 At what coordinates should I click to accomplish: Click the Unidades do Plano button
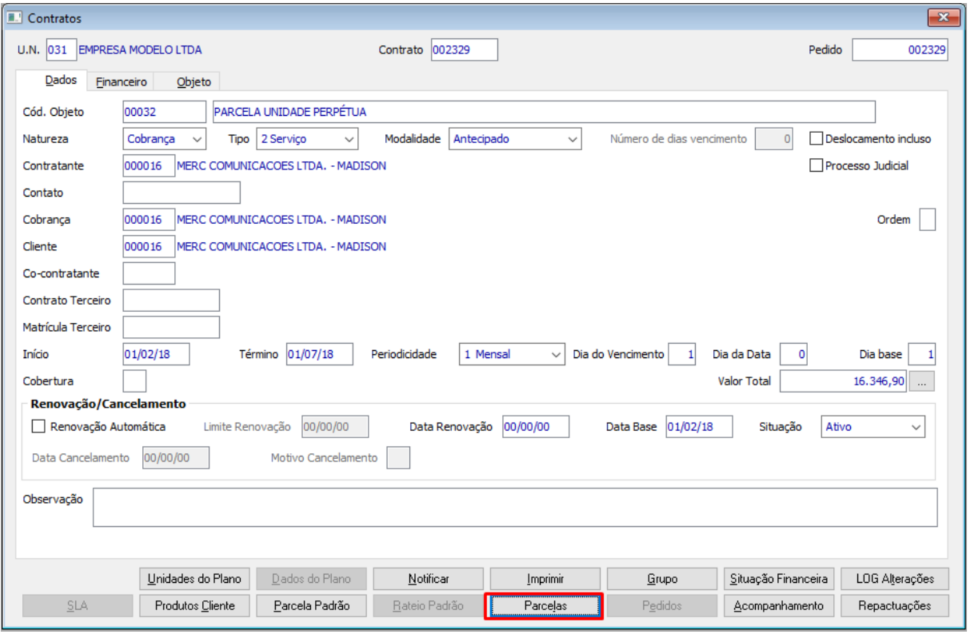coord(194,579)
